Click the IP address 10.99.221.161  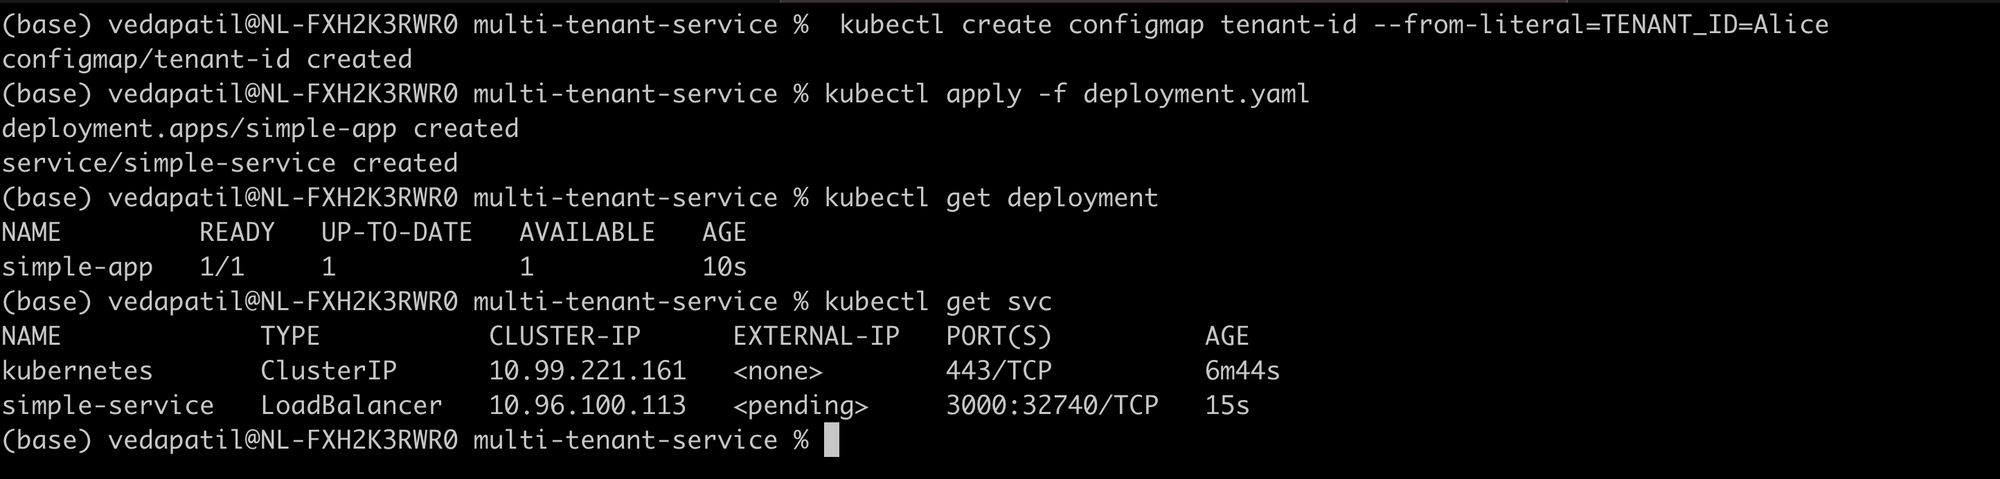coord(587,371)
